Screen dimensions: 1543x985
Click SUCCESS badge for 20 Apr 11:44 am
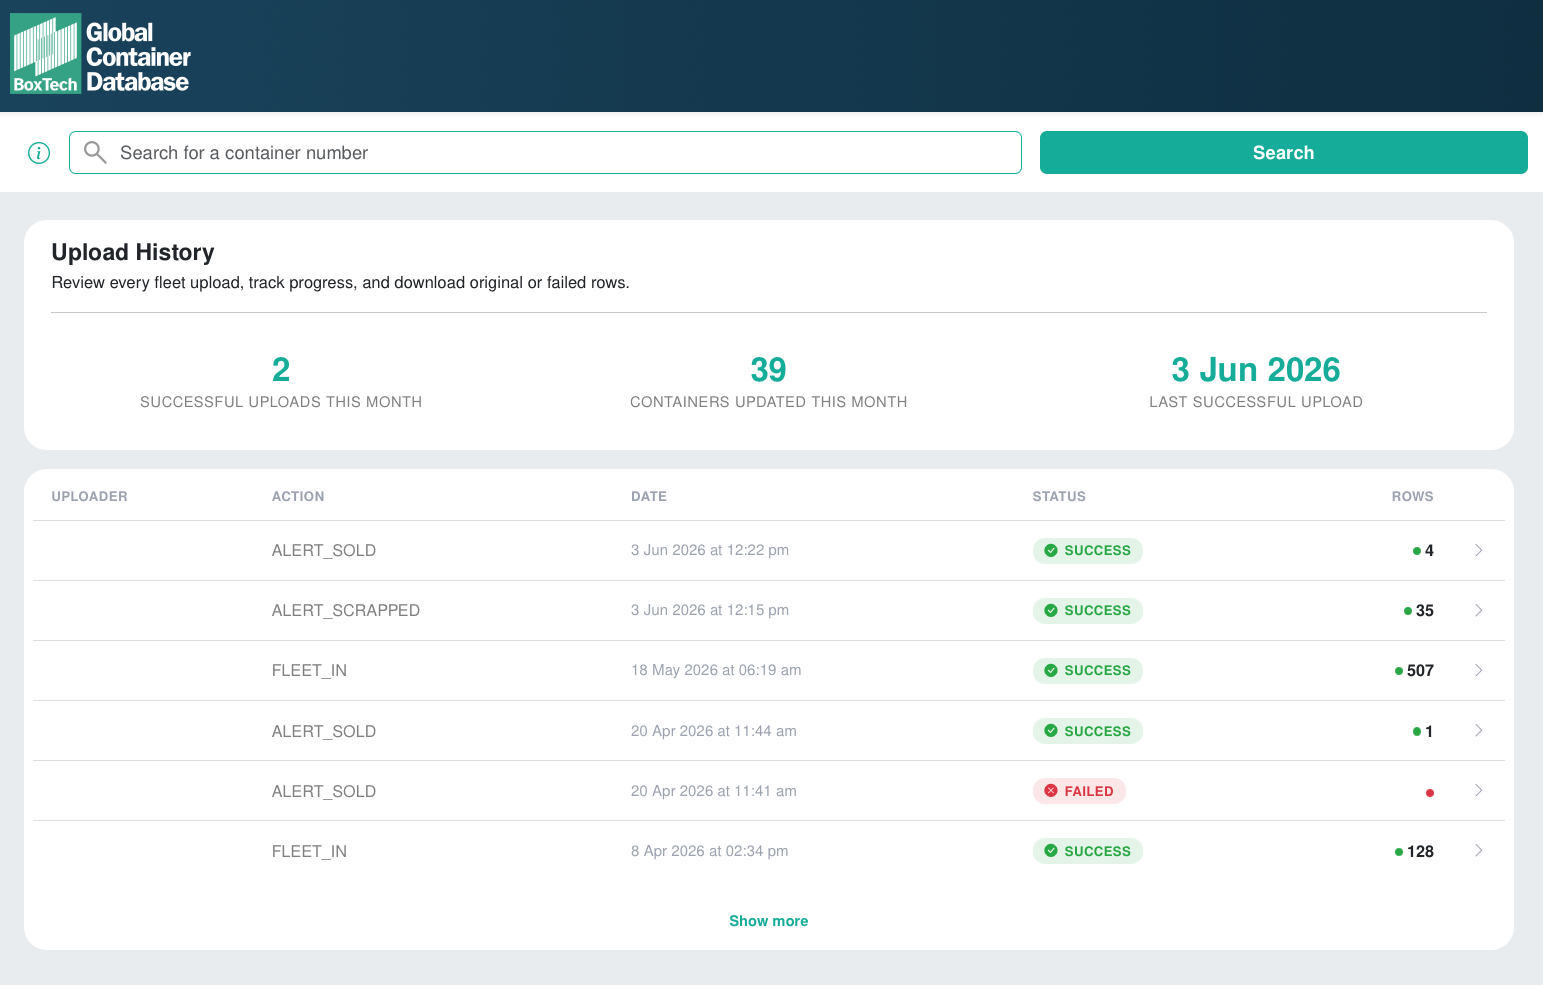coord(1087,731)
